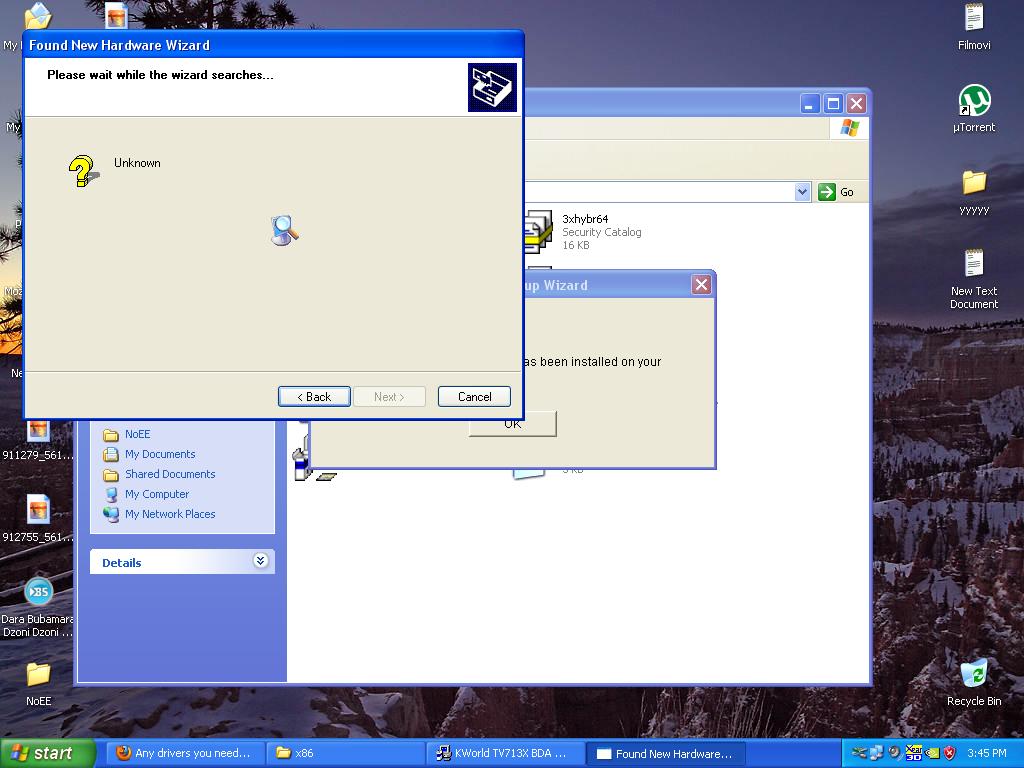The image size is (1024, 768).
Task: Open the yyyyy folder on desktop
Action: pyautogui.click(x=974, y=183)
